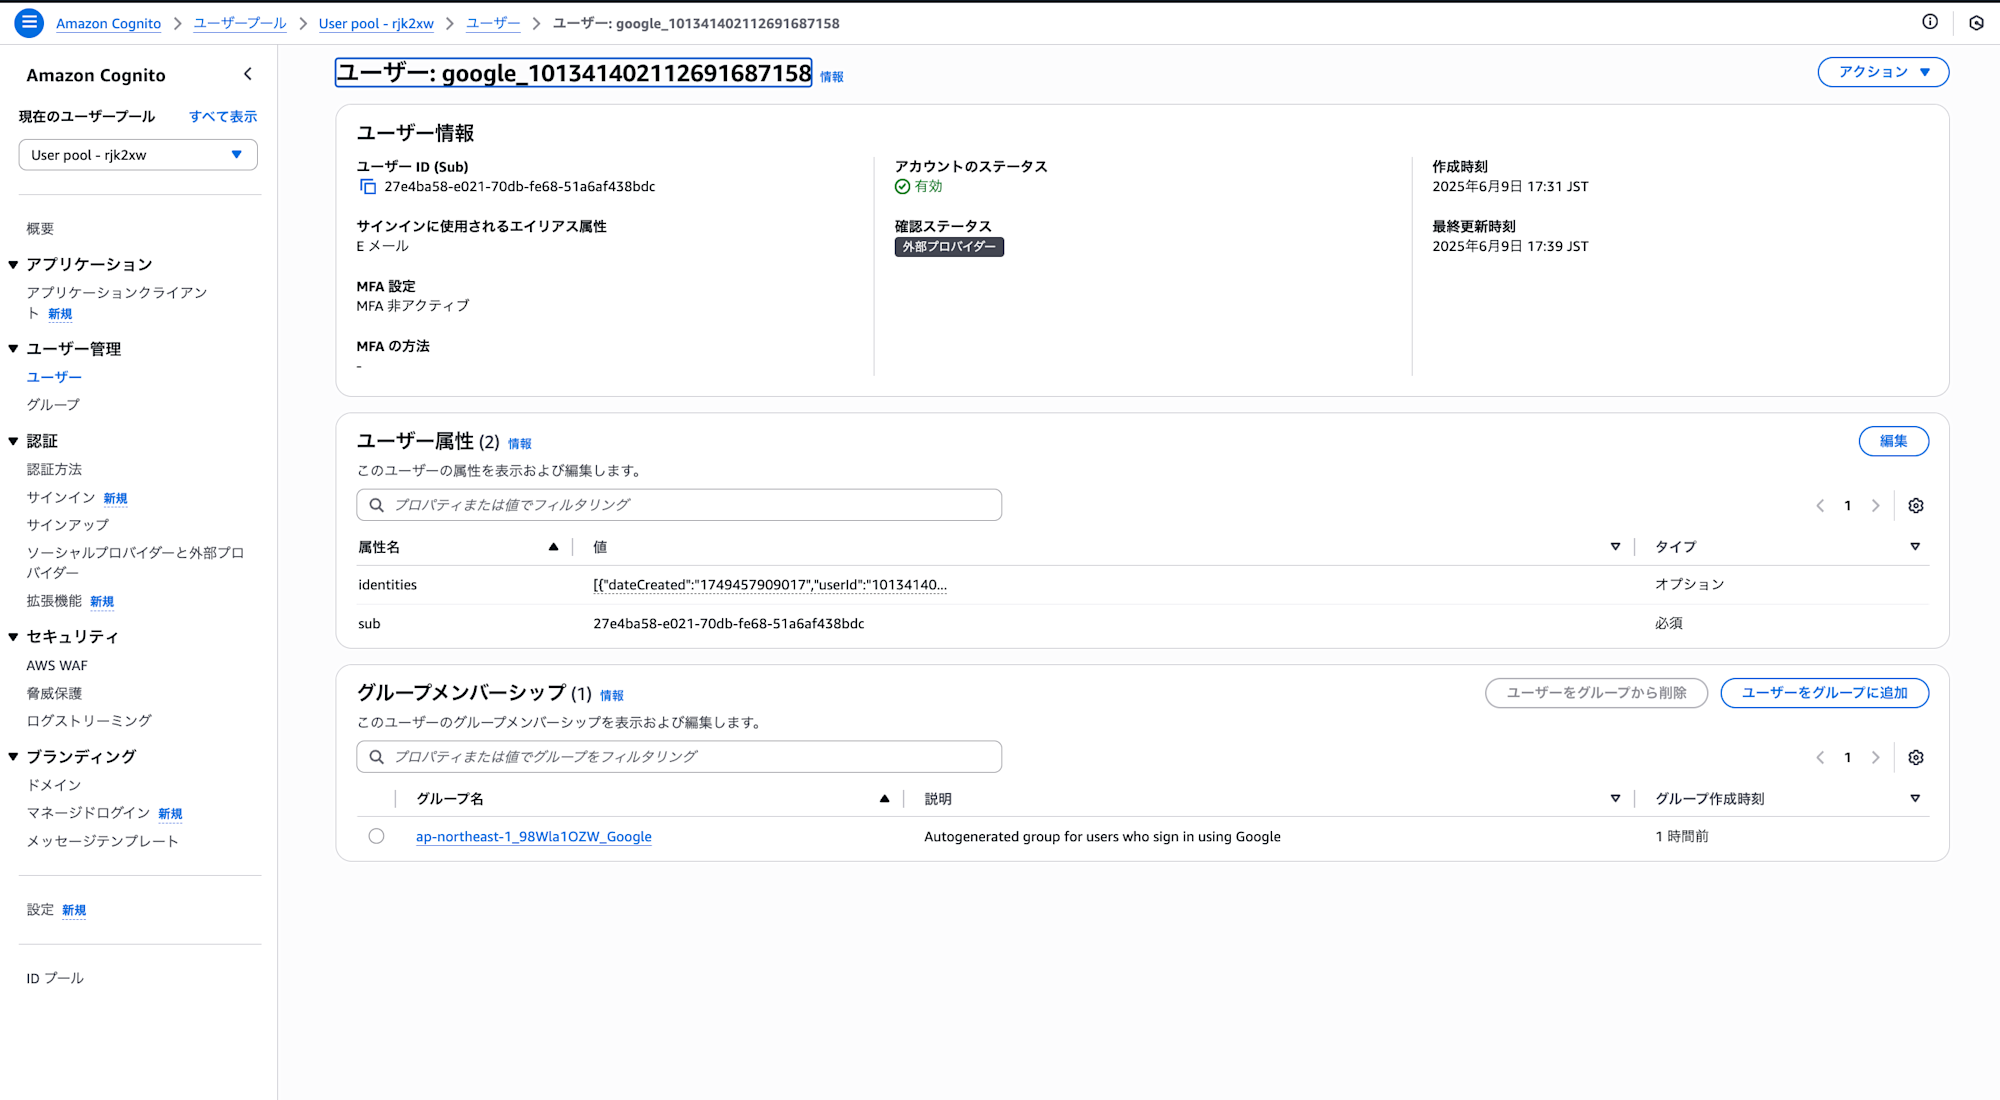Open 設定 in sidebar

(40, 910)
